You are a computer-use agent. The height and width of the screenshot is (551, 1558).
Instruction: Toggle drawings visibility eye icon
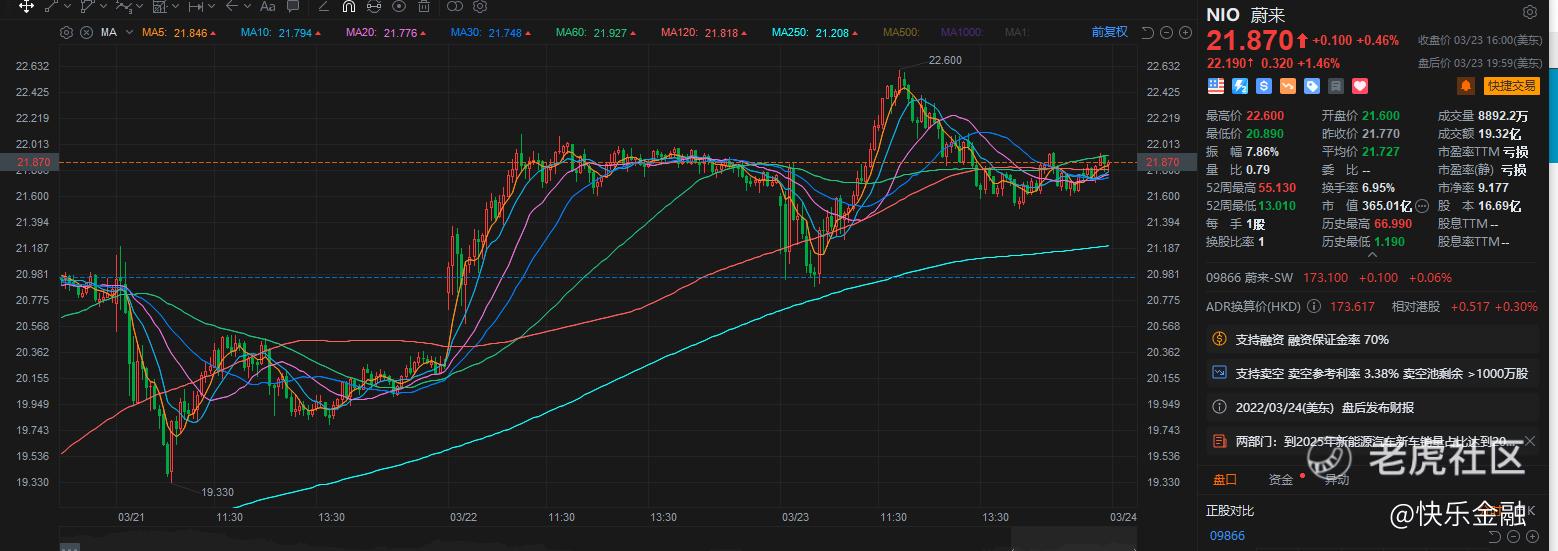click(399, 6)
